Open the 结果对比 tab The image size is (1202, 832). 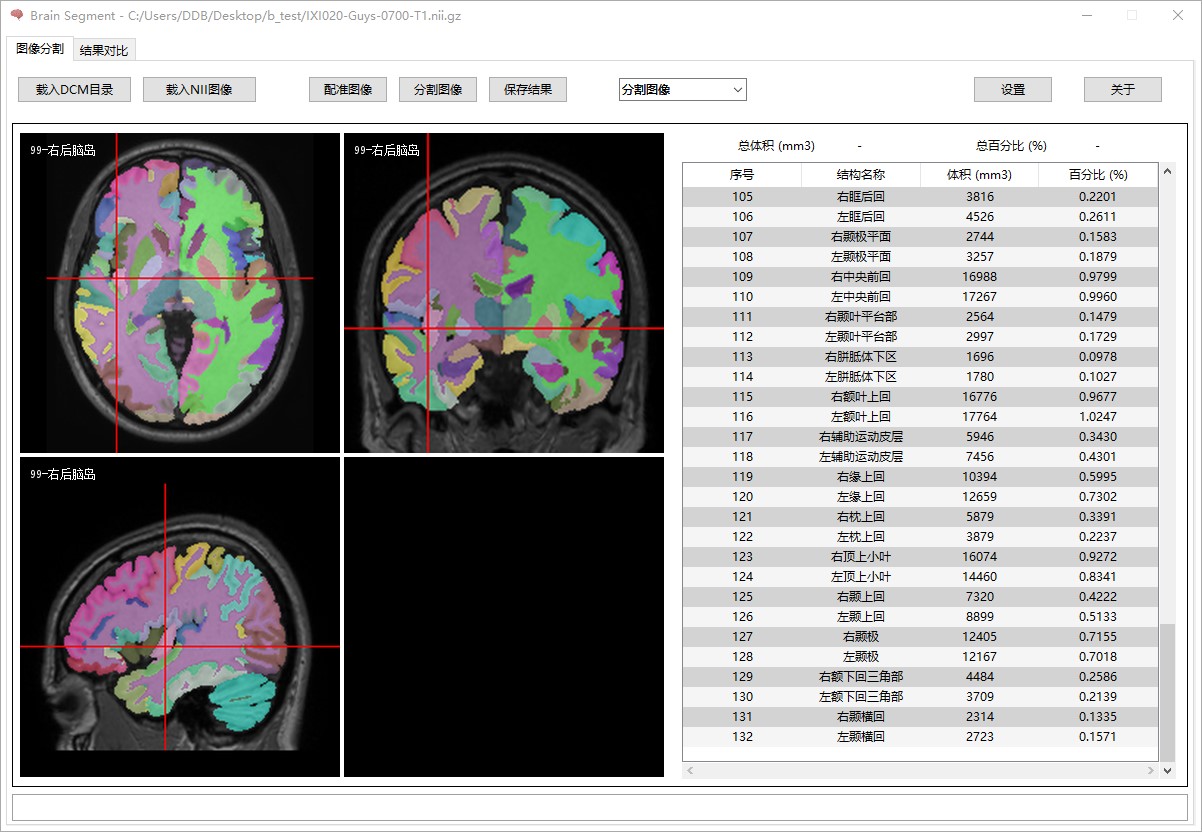coord(104,50)
